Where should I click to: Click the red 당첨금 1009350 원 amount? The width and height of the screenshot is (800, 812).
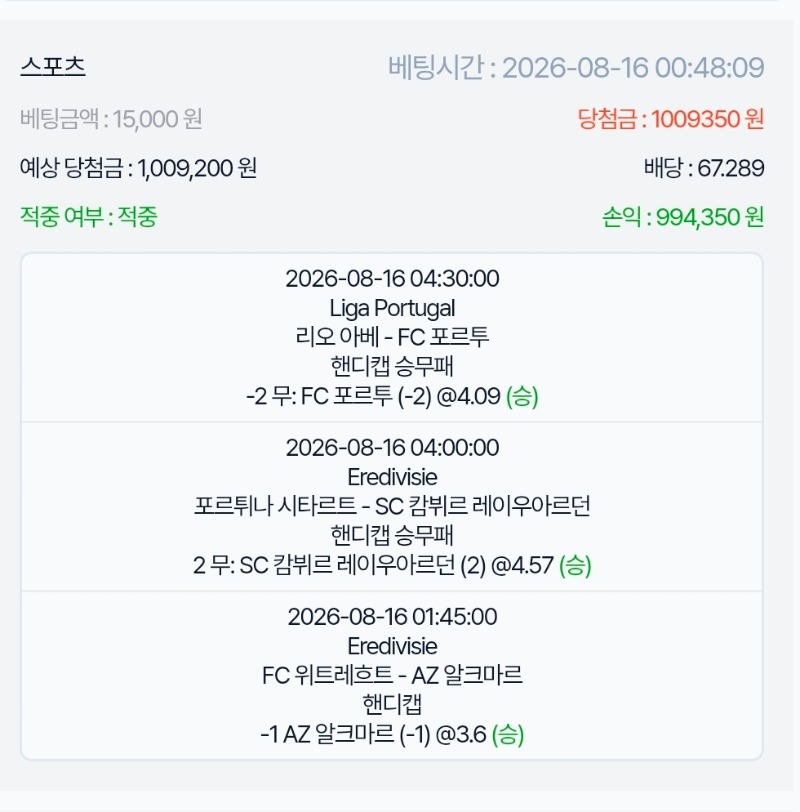coord(671,119)
